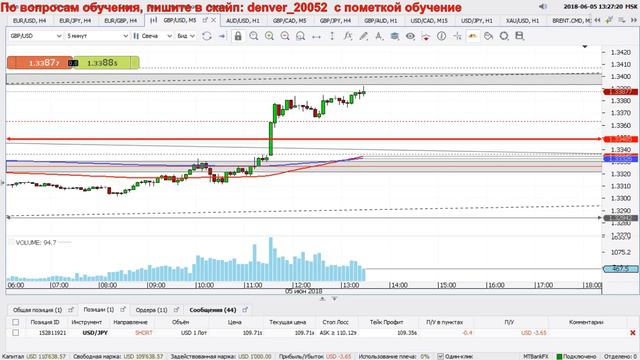The height and width of the screenshot is (360, 640).
Task: Sort by Инструмент column header
Action: pyautogui.click(x=87, y=322)
